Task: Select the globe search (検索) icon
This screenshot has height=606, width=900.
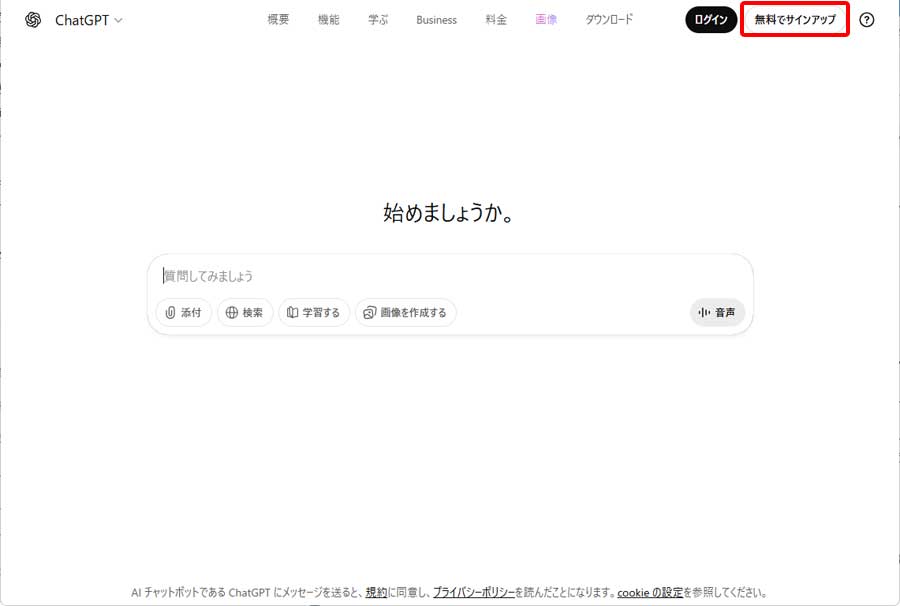Action: coord(230,312)
